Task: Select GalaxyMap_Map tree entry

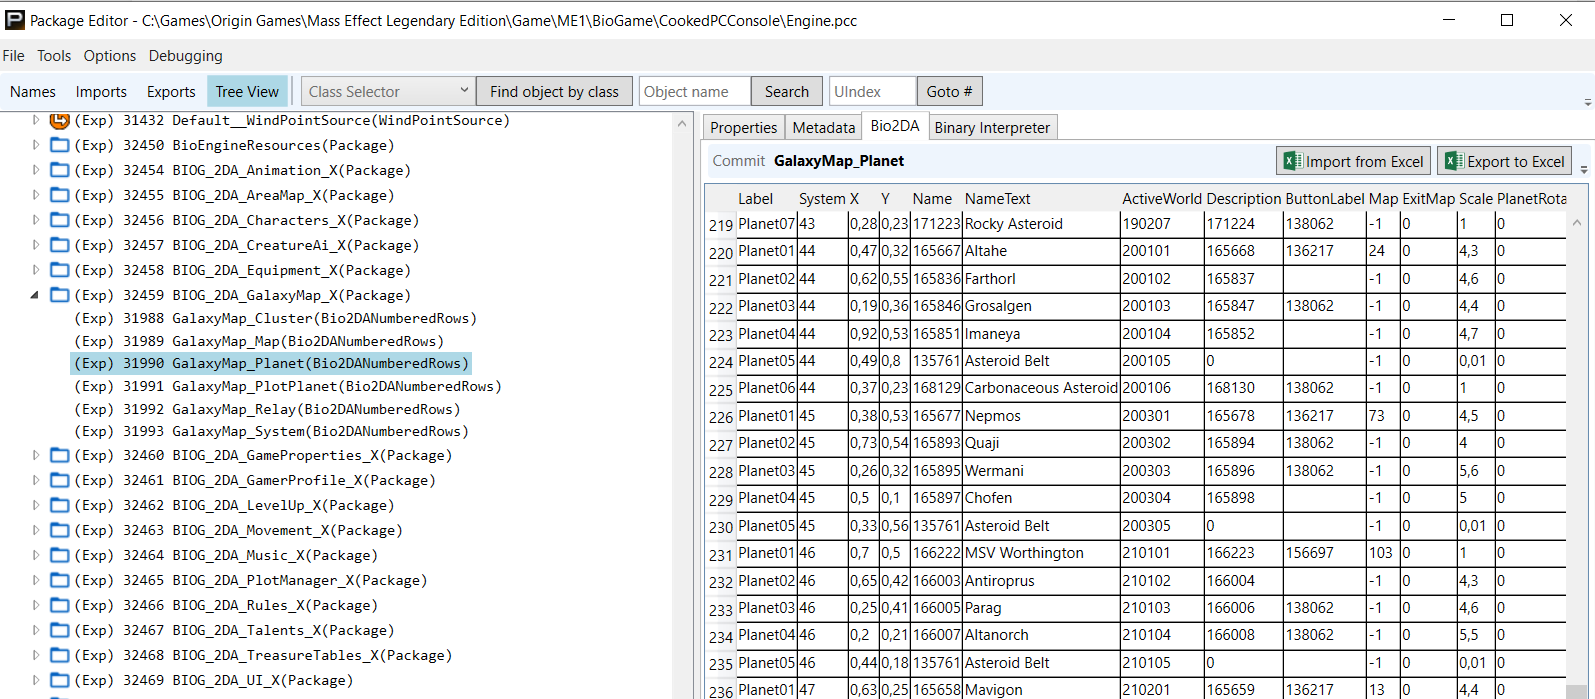Action: point(259,341)
